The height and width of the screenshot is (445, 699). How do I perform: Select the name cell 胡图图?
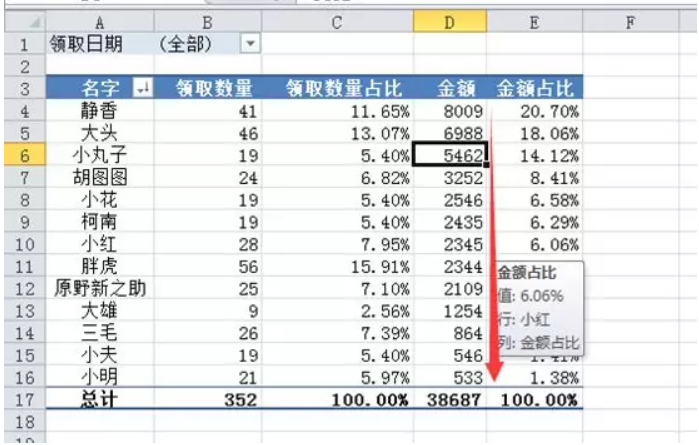click(100, 177)
